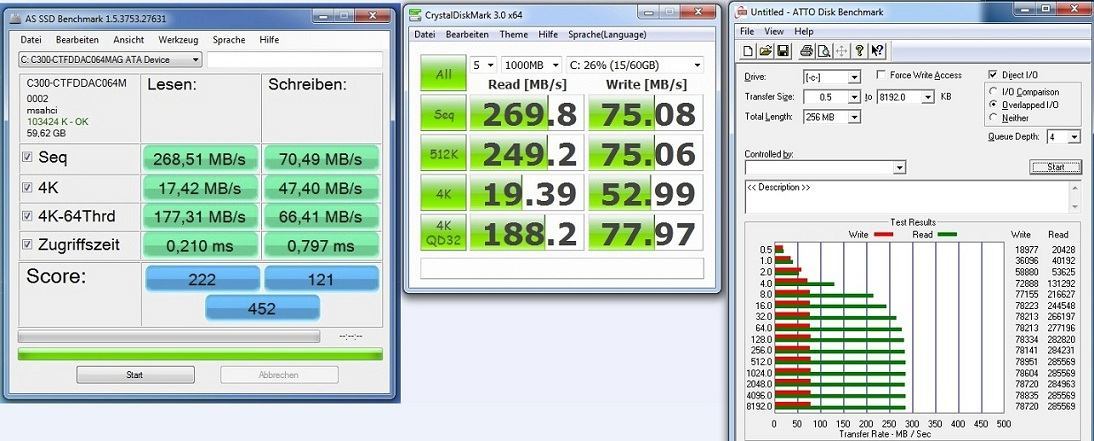Open the Hilfe menu in AS SSD
The height and width of the screenshot is (441, 1094).
point(269,40)
